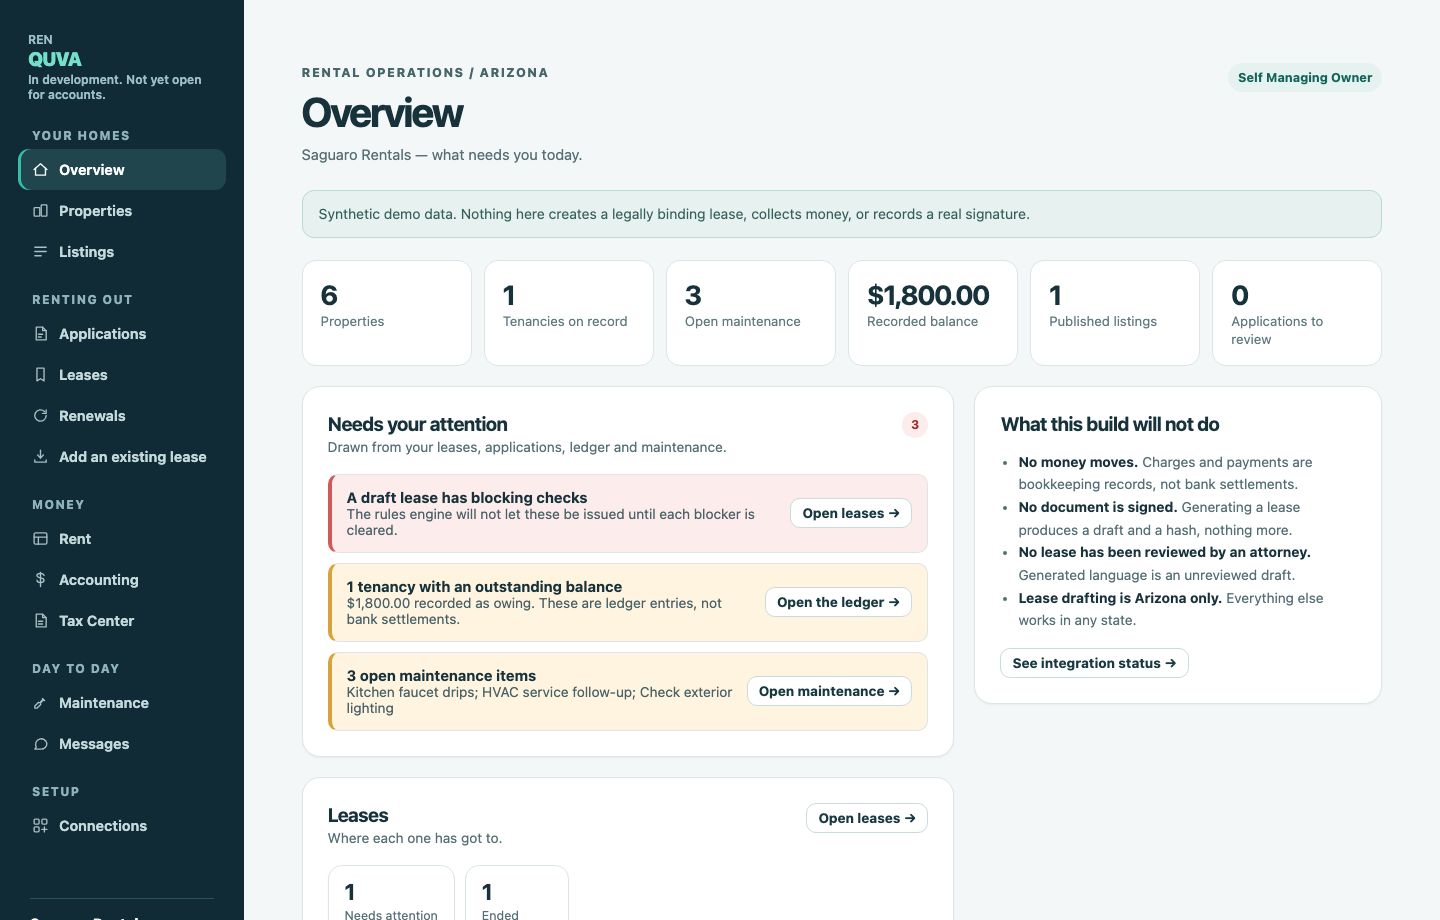This screenshot has height=920, width=1440.
Task: Click the document icon beside Applications
Action: tap(40, 334)
